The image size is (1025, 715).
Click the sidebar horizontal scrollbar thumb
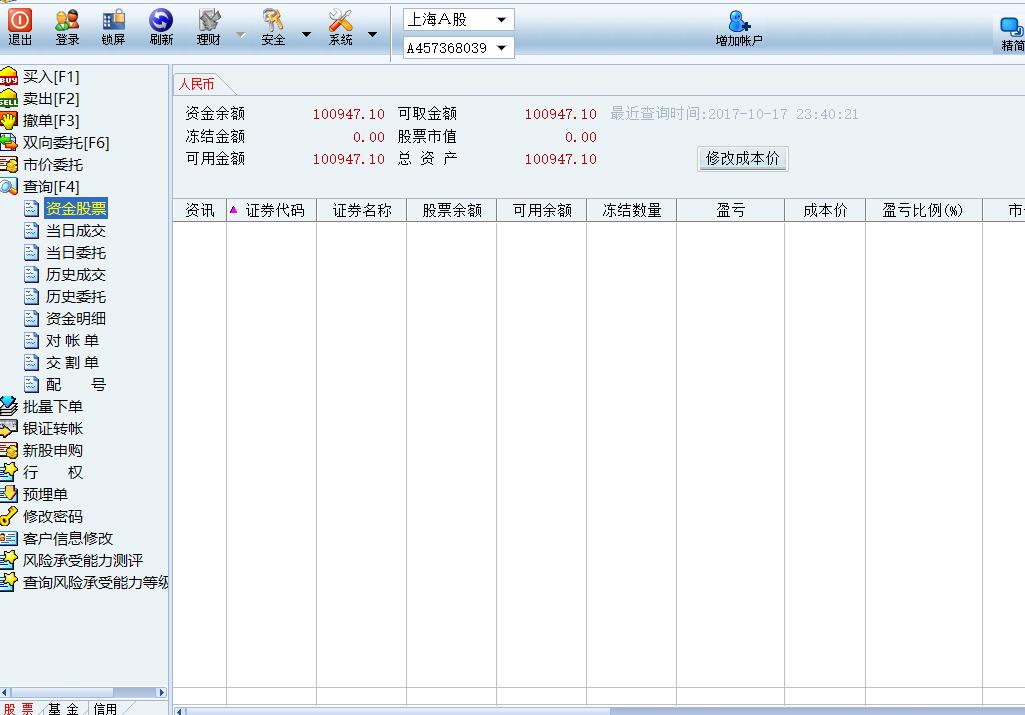point(62,692)
